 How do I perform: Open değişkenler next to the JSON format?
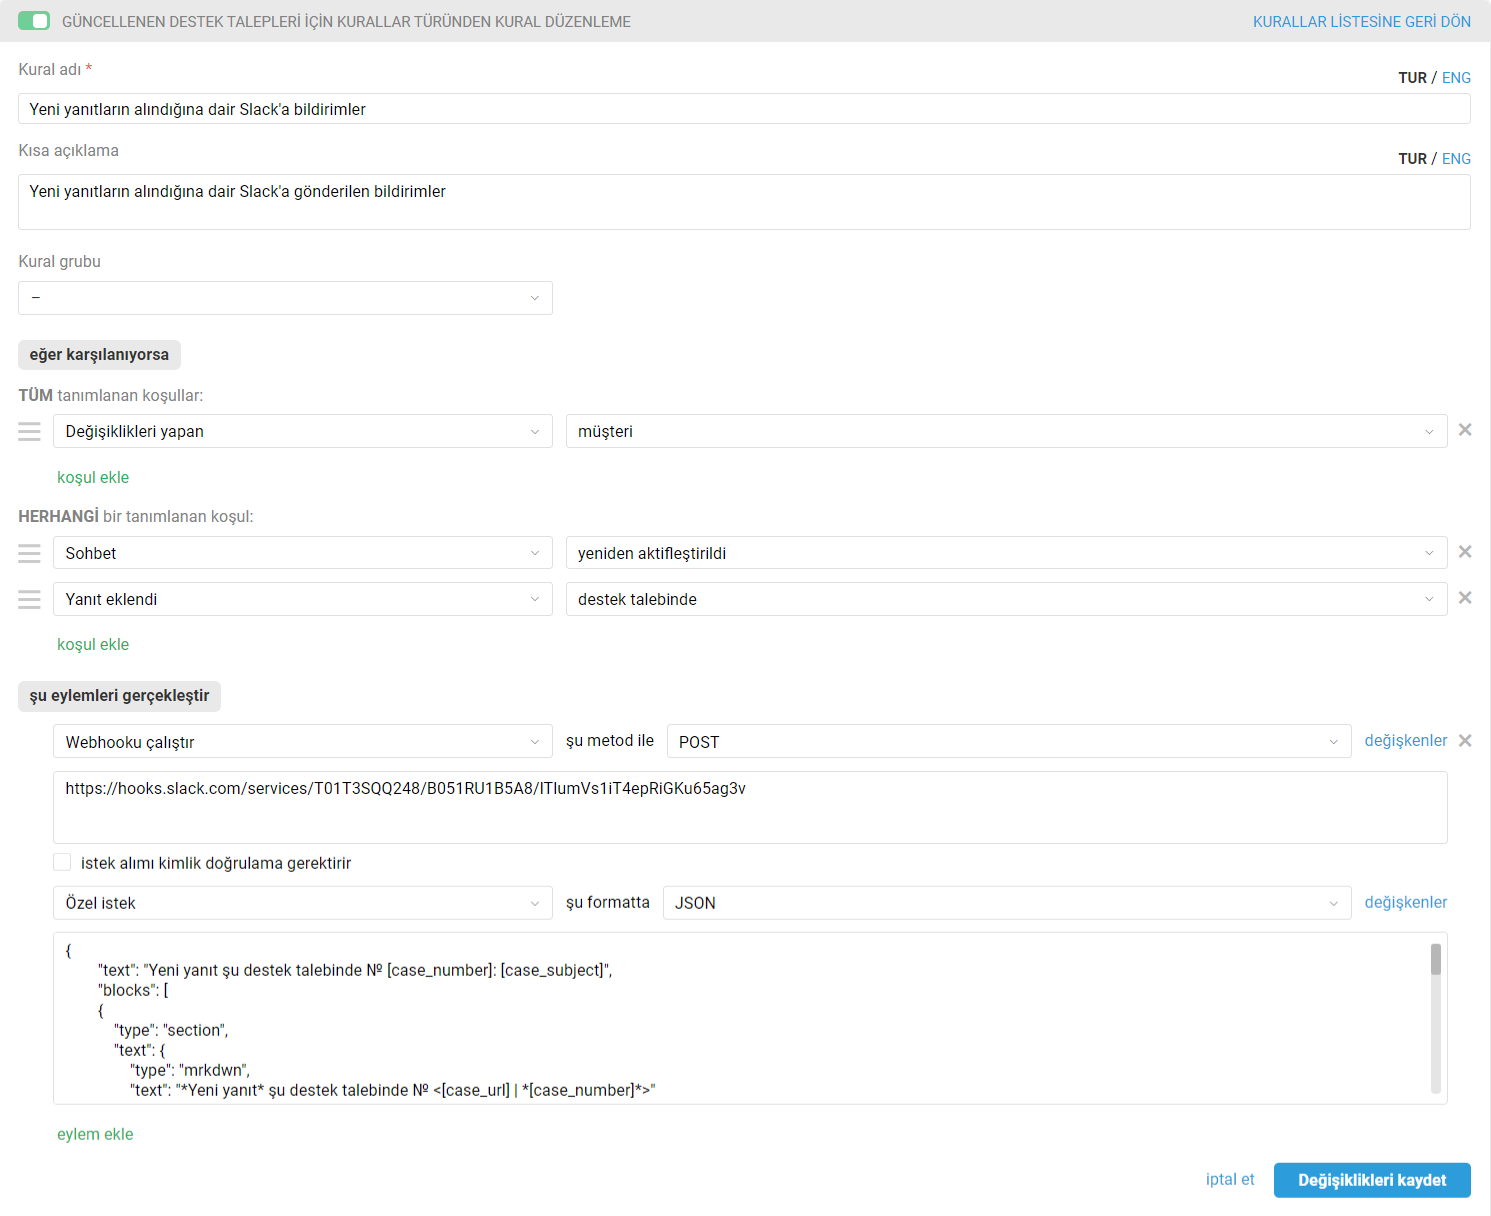coord(1406,902)
